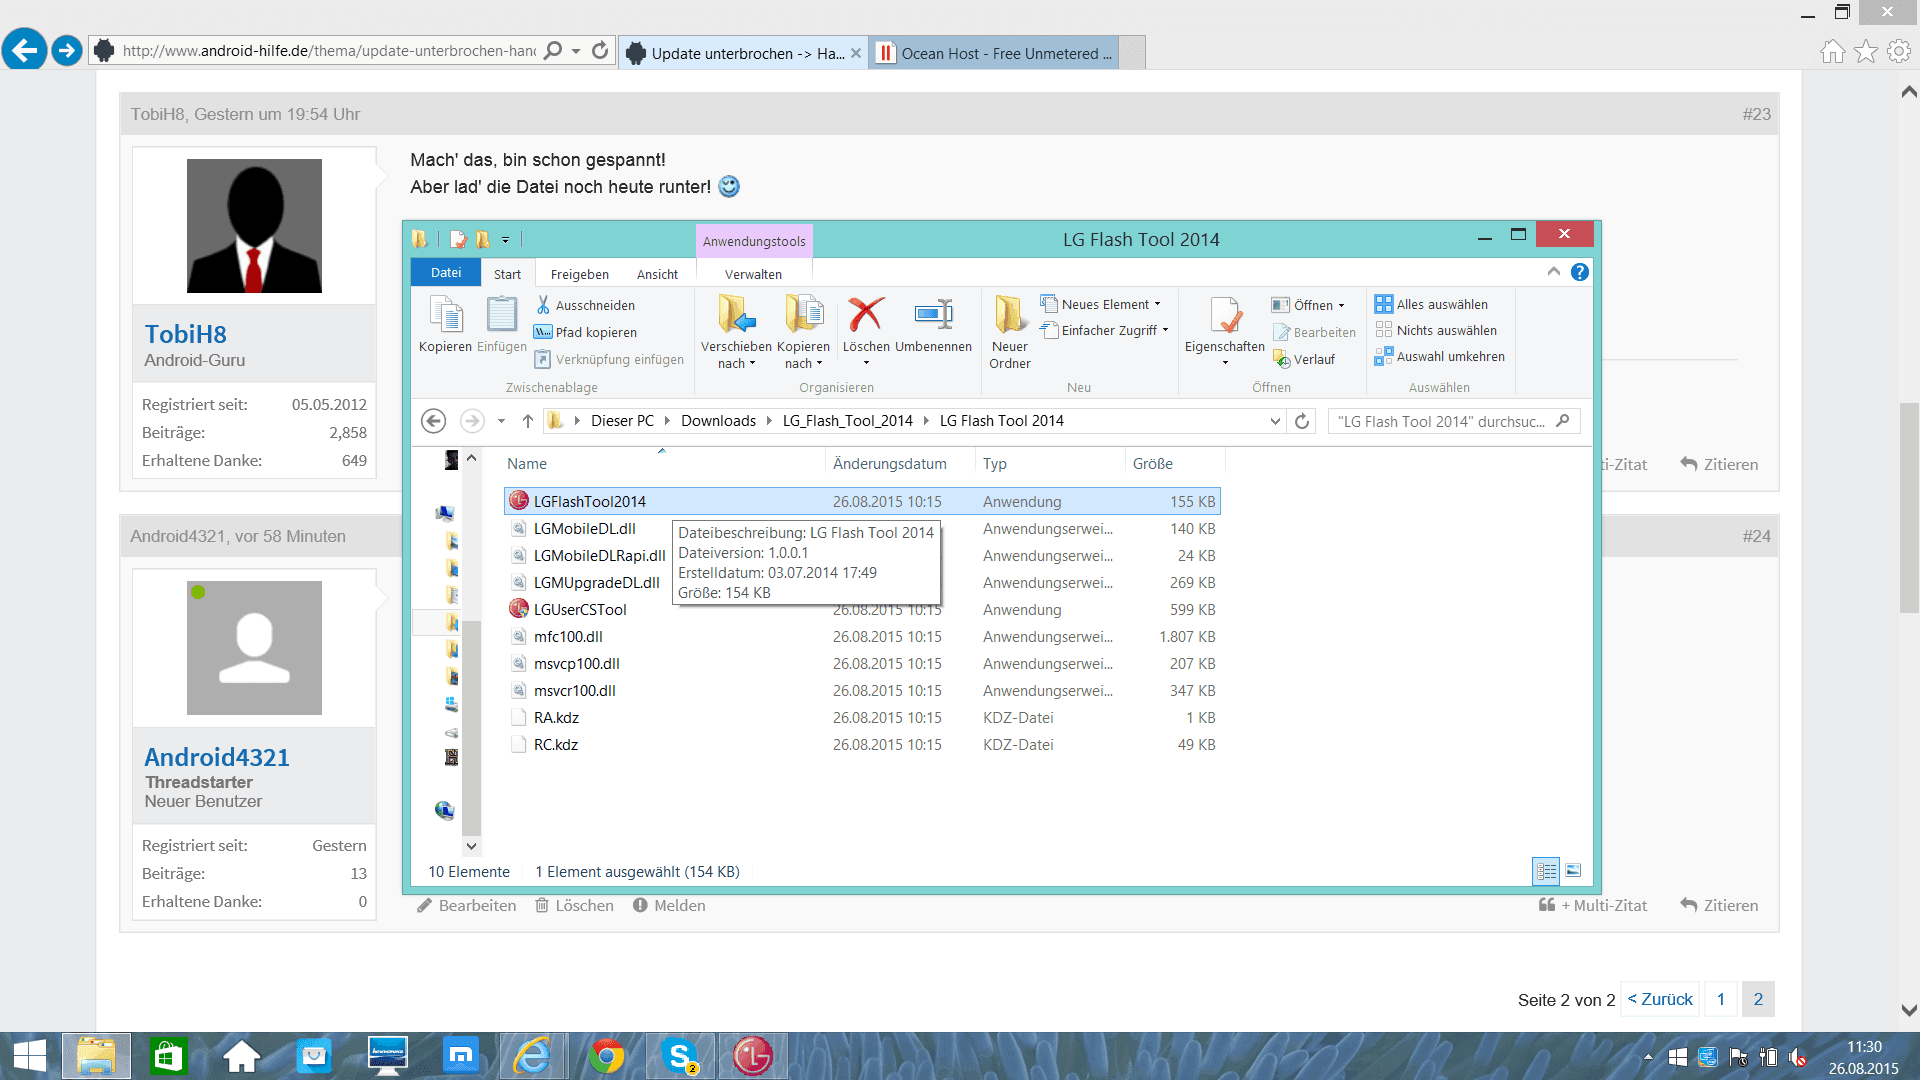Click Melden link under post
Image resolution: width=1920 pixels, height=1080 pixels.
coord(669,905)
